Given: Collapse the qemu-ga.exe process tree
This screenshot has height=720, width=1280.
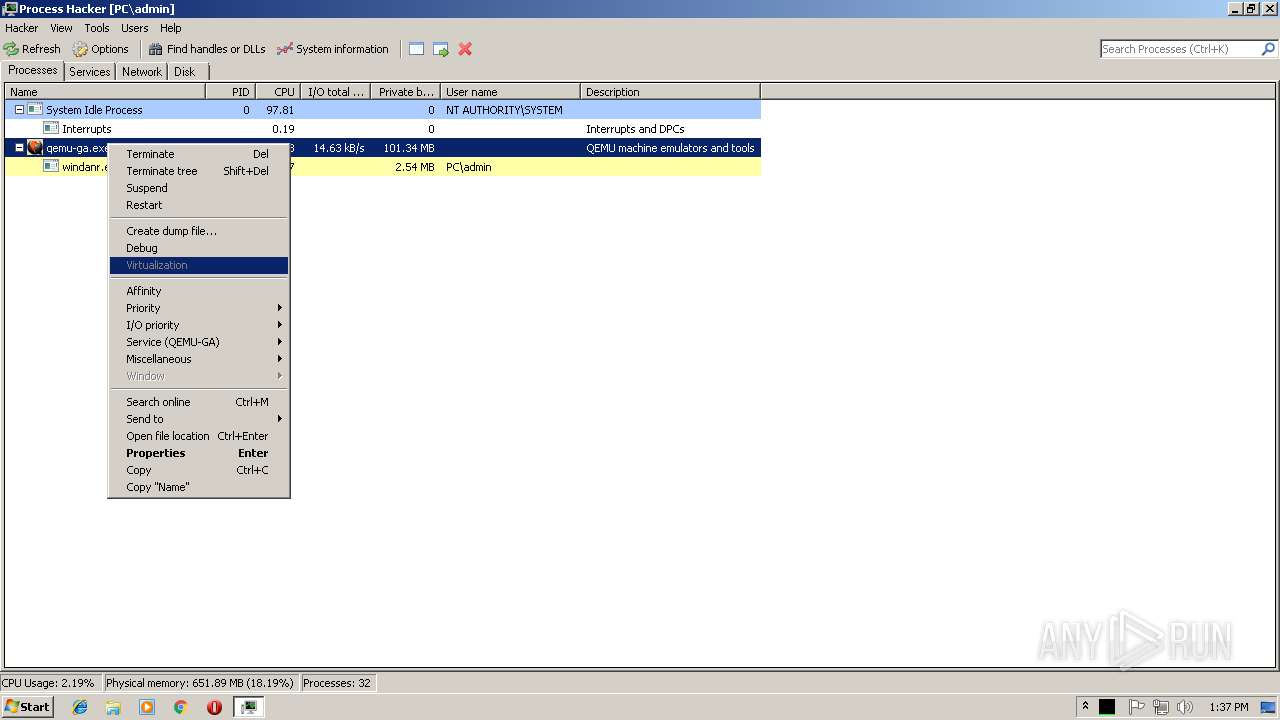Looking at the screenshot, I should pos(19,148).
